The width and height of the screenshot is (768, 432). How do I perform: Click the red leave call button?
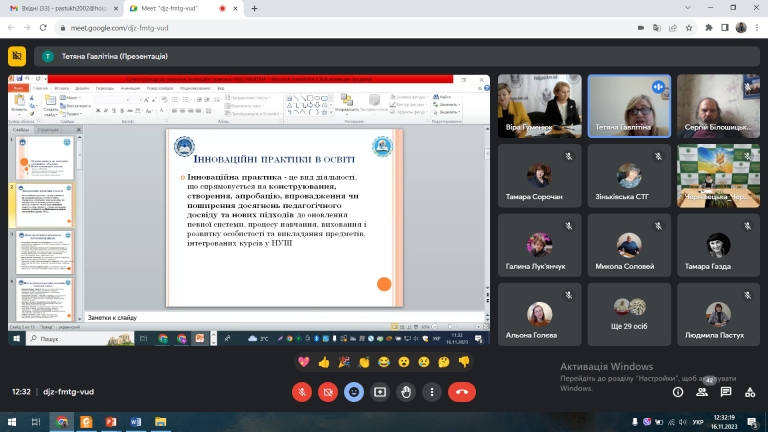point(461,392)
